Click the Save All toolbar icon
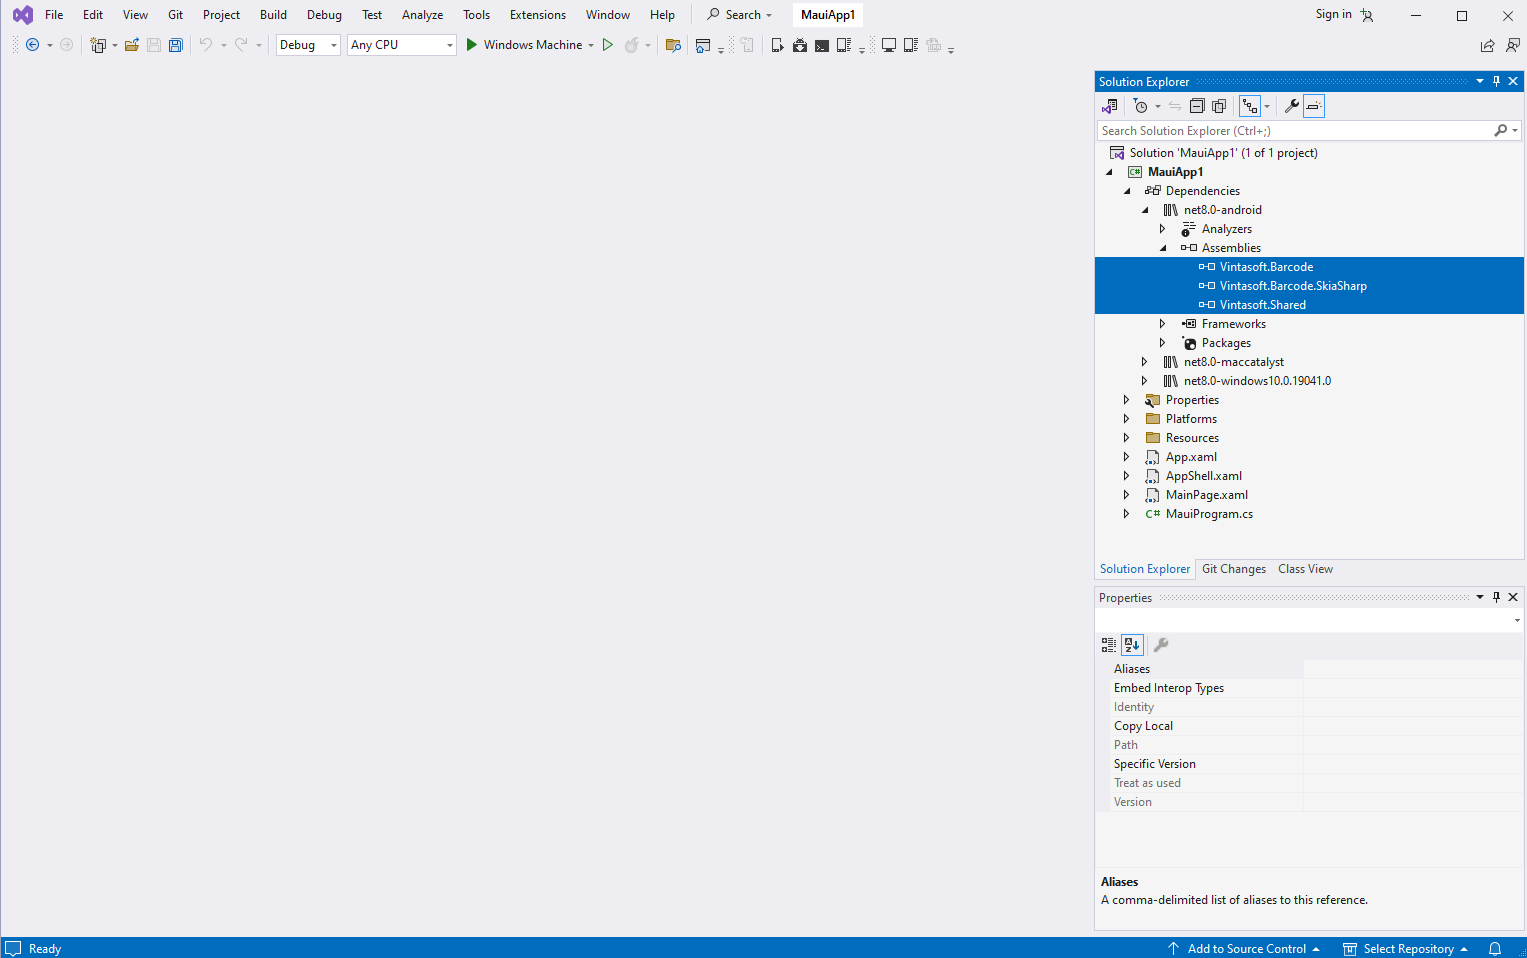Viewport: 1527px width, 958px height. [x=176, y=45]
